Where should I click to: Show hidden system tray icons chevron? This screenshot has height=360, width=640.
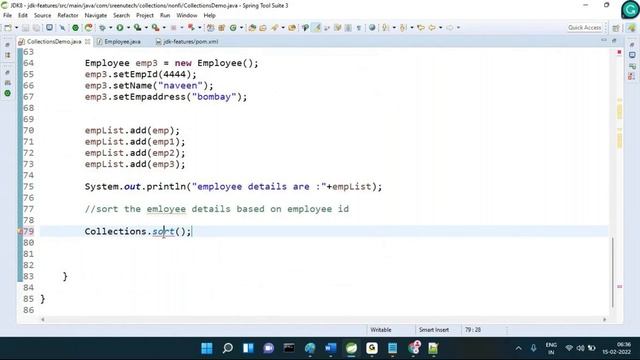(518, 348)
